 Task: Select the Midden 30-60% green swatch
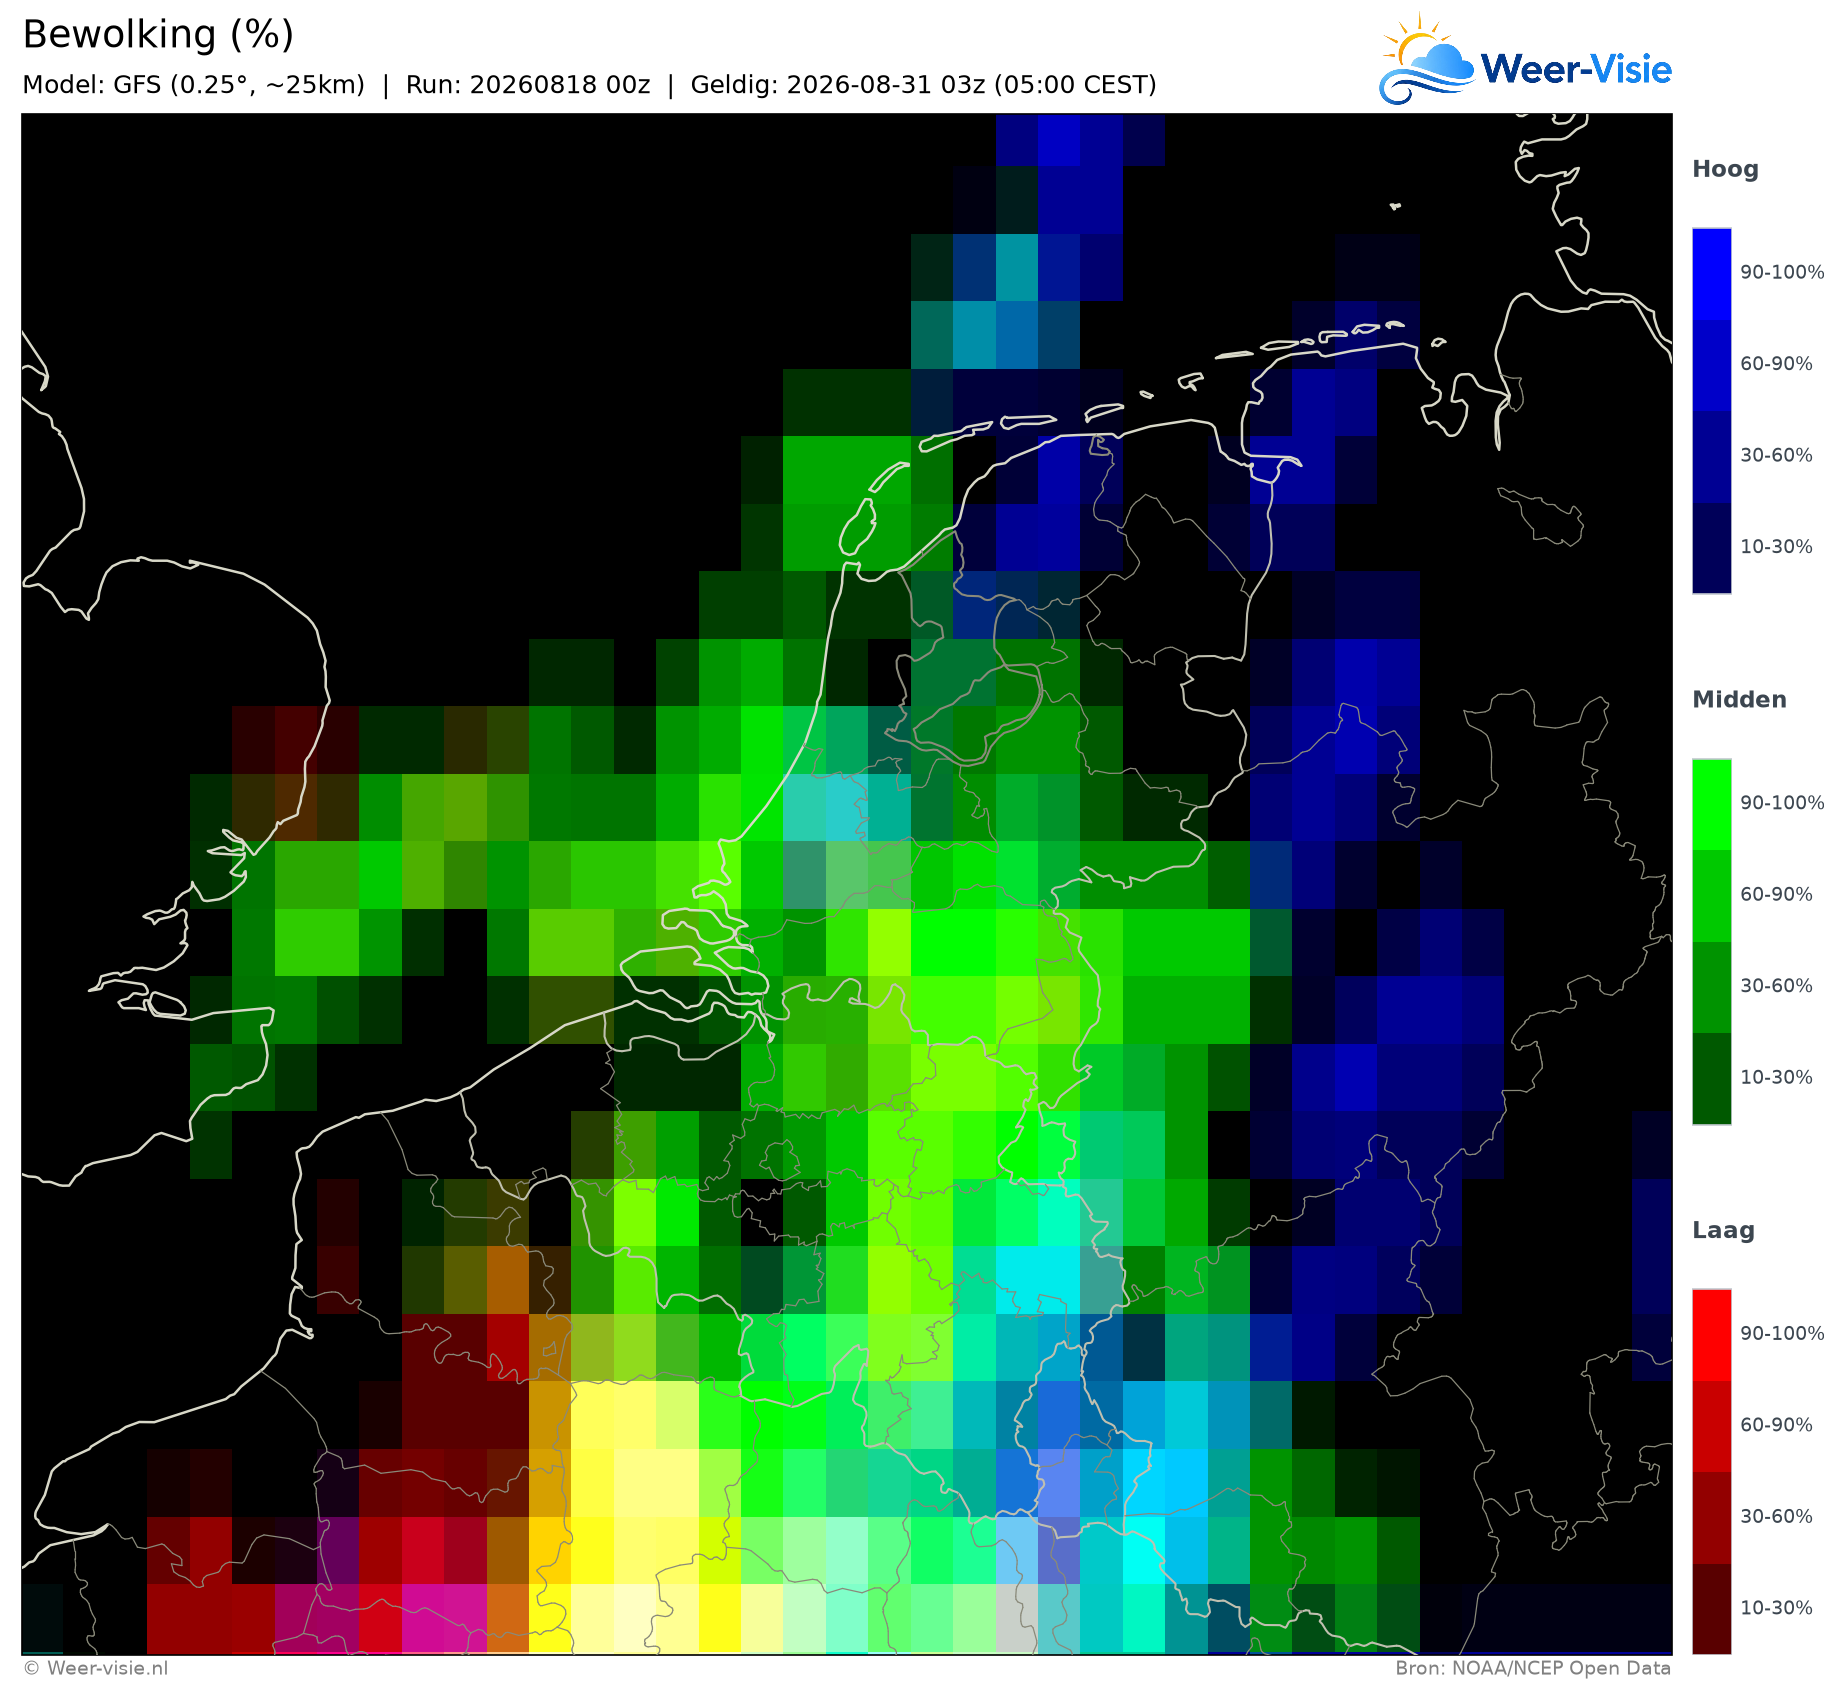(x=1711, y=987)
